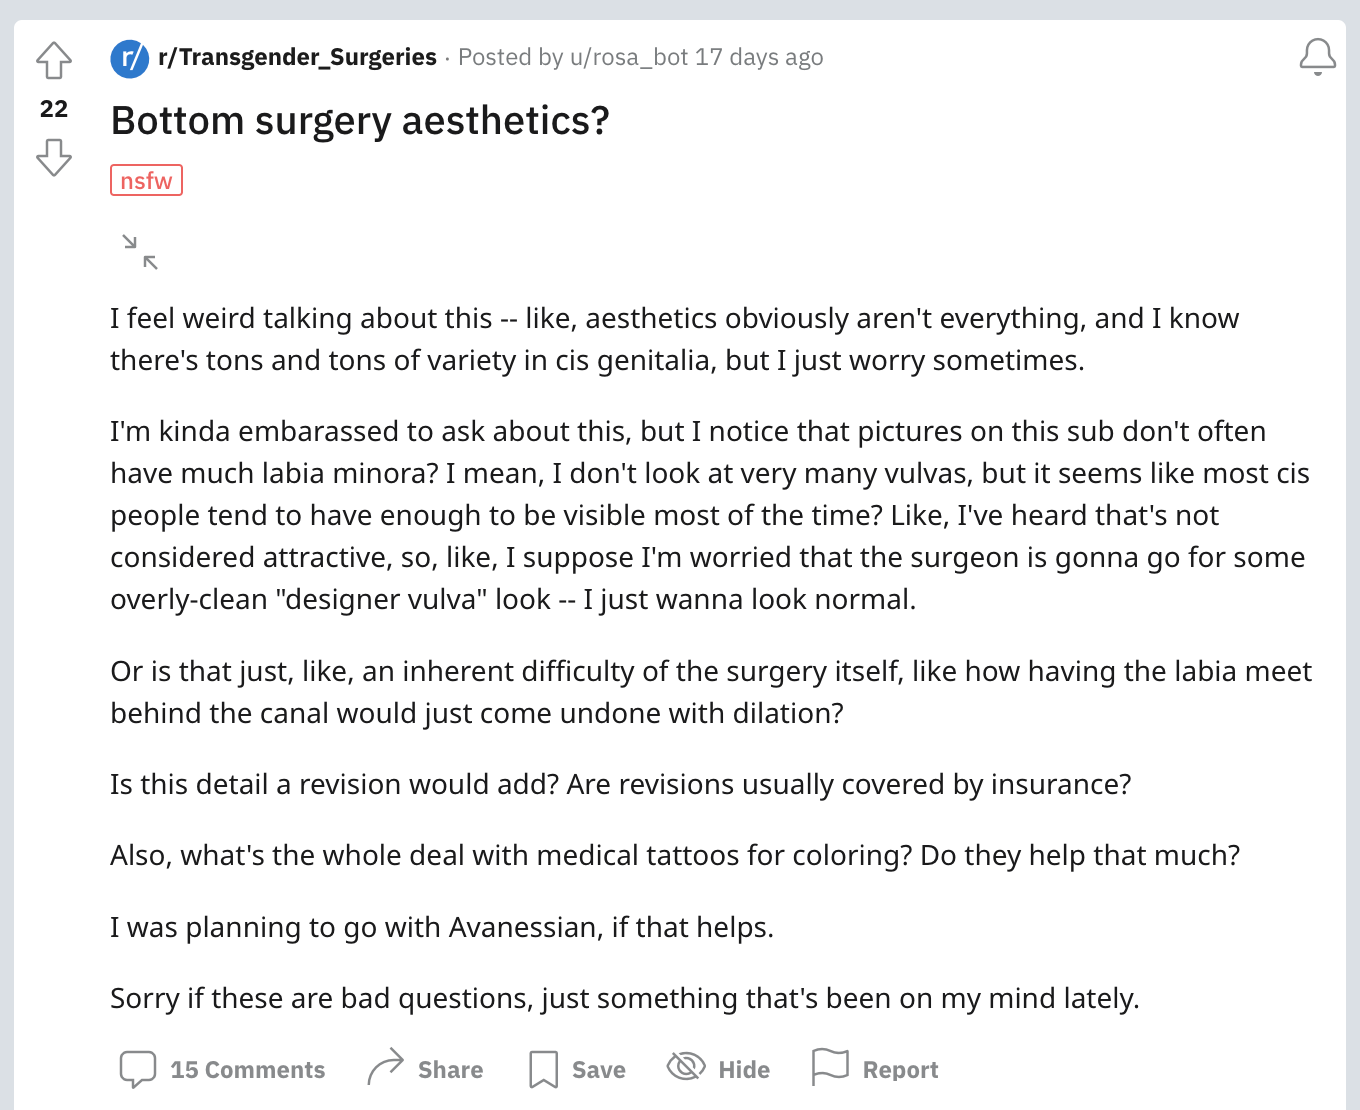Click the comments speech bubble icon
The height and width of the screenshot is (1110, 1360).
coord(138,1069)
